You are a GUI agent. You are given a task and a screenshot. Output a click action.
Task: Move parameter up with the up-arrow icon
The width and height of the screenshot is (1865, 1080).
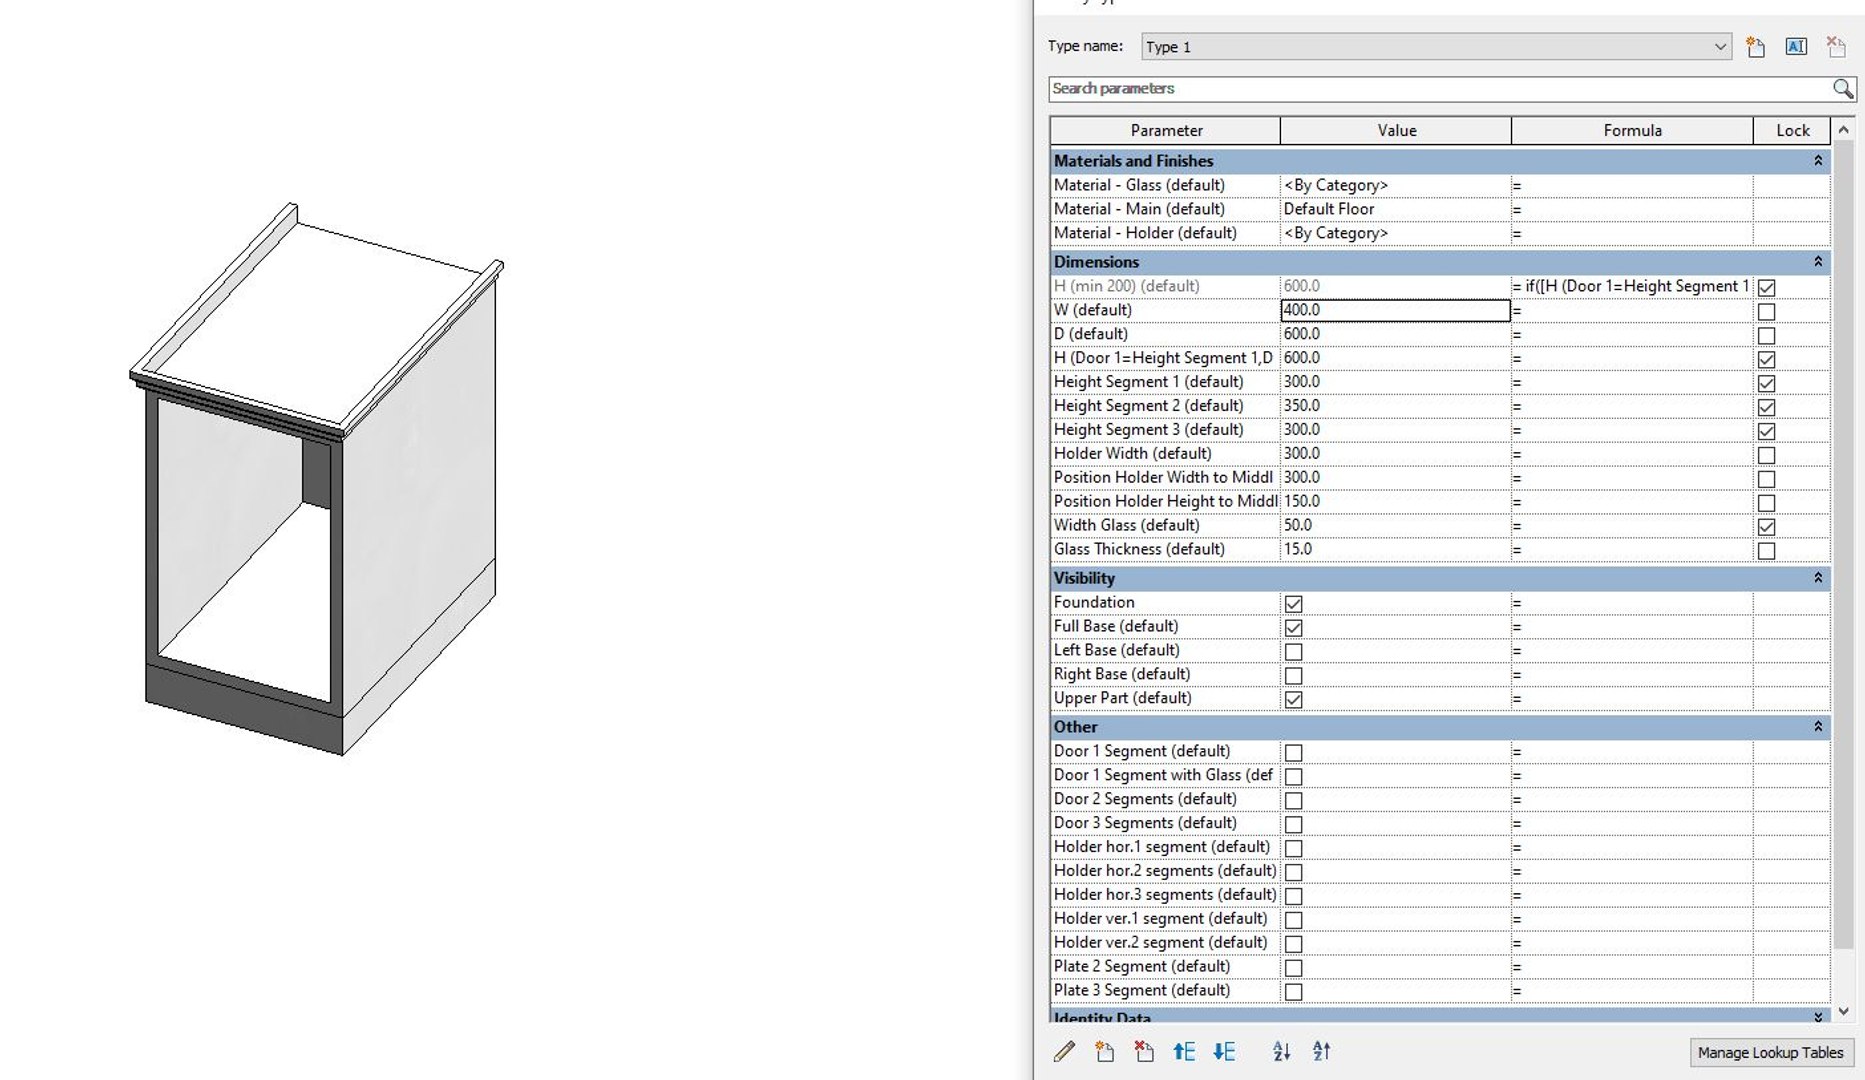point(1184,1051)
